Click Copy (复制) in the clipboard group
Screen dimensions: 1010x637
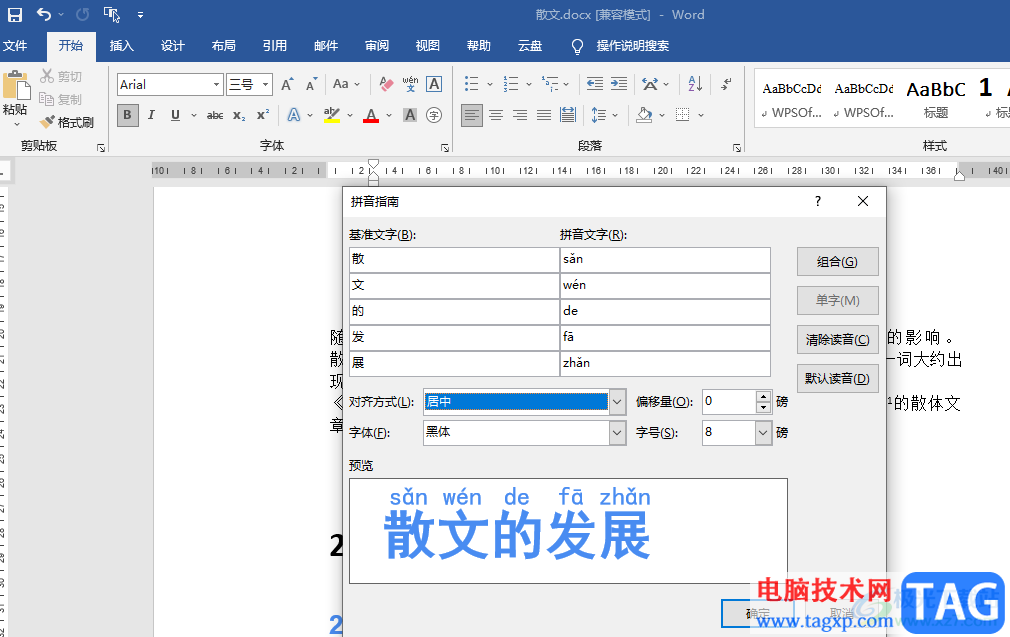pos(61,99)
